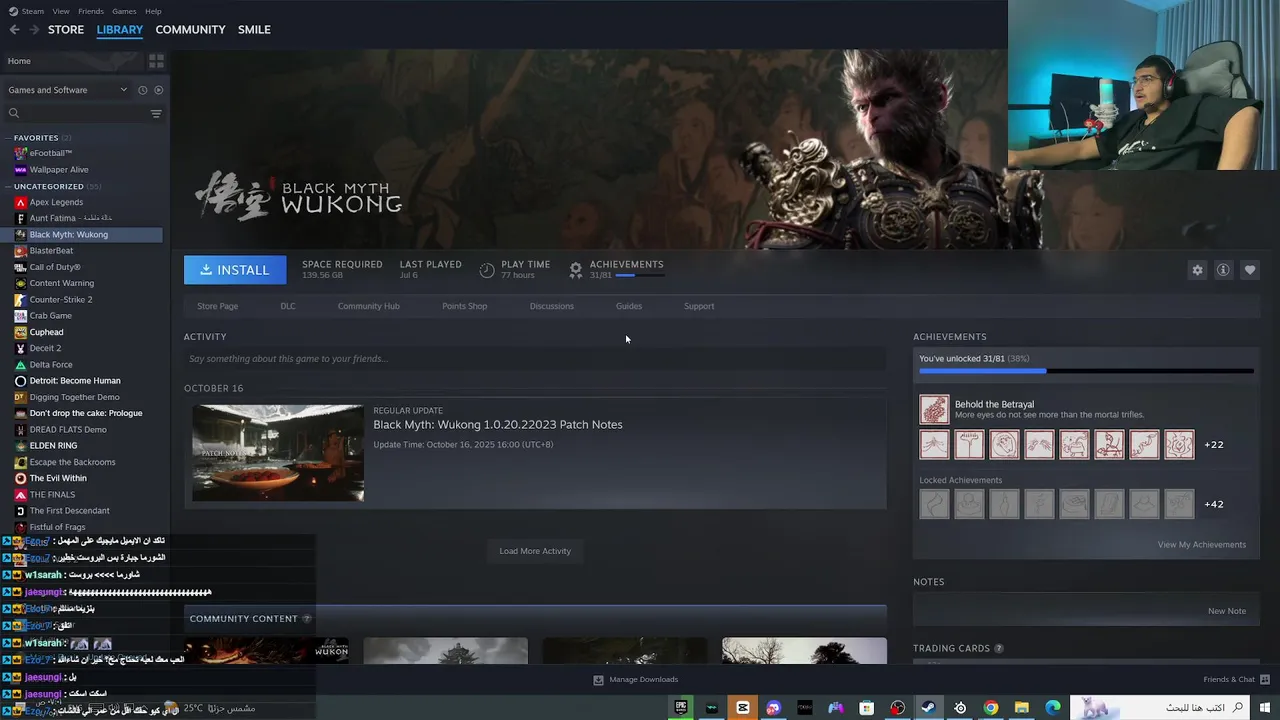Open the Friends menu
Viewport: 1280px width, 720px height.
(x=91, y=11)
